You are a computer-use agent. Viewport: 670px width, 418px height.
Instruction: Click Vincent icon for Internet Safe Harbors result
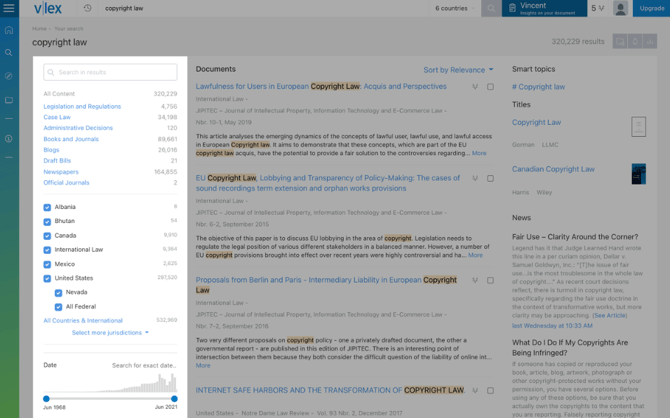pyautogui.click(x=475, y=391)
